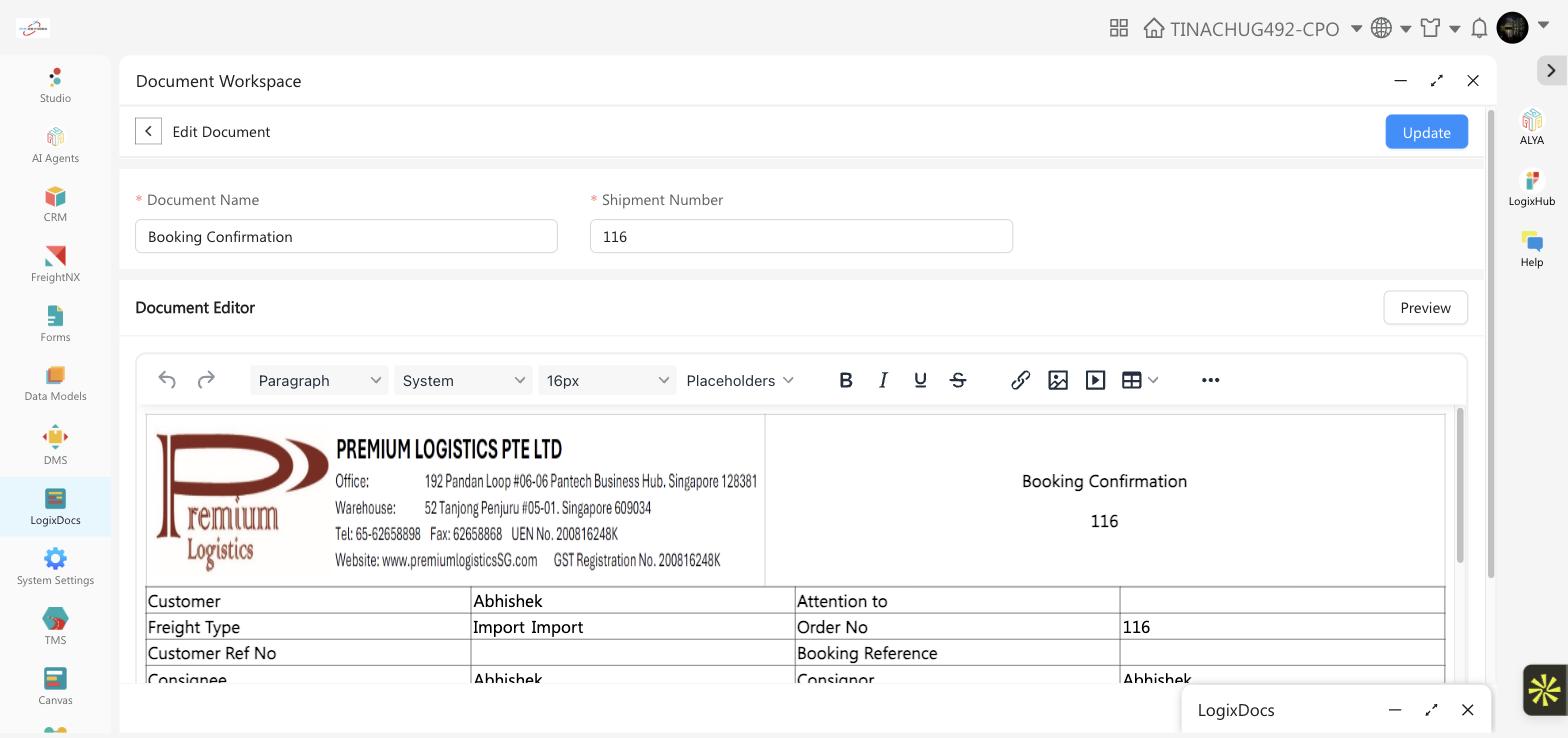Toggle bold formatting

click(x=846, y=380)
